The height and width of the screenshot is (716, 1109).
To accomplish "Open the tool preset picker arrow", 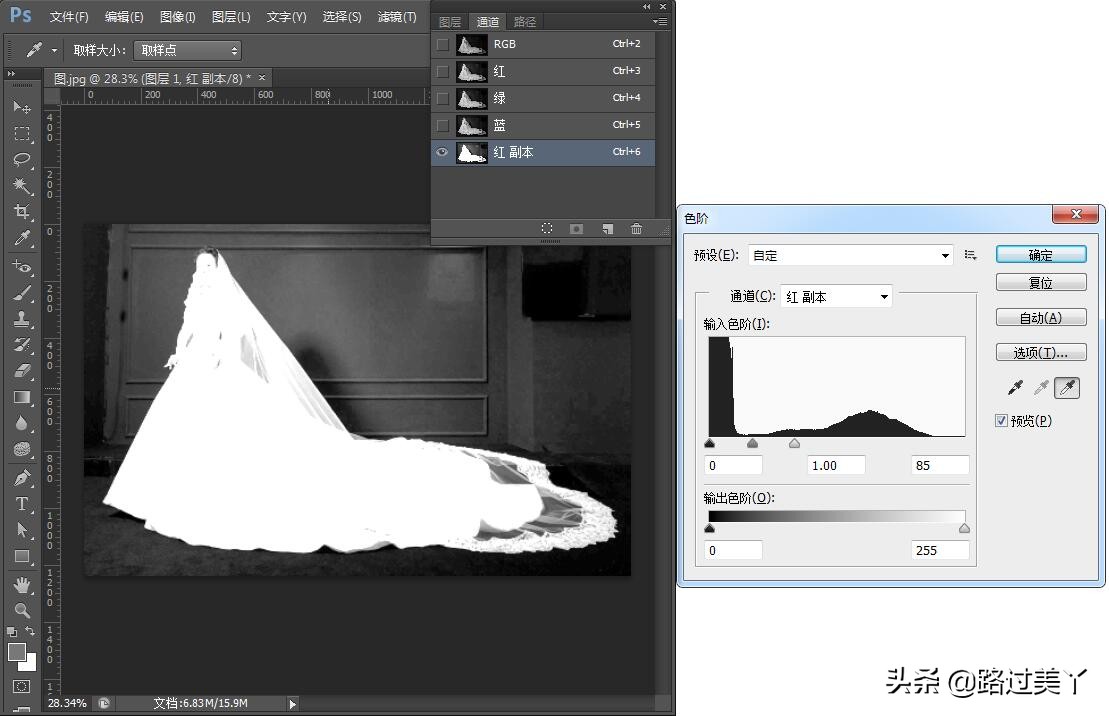I will (x=54, y=50).
